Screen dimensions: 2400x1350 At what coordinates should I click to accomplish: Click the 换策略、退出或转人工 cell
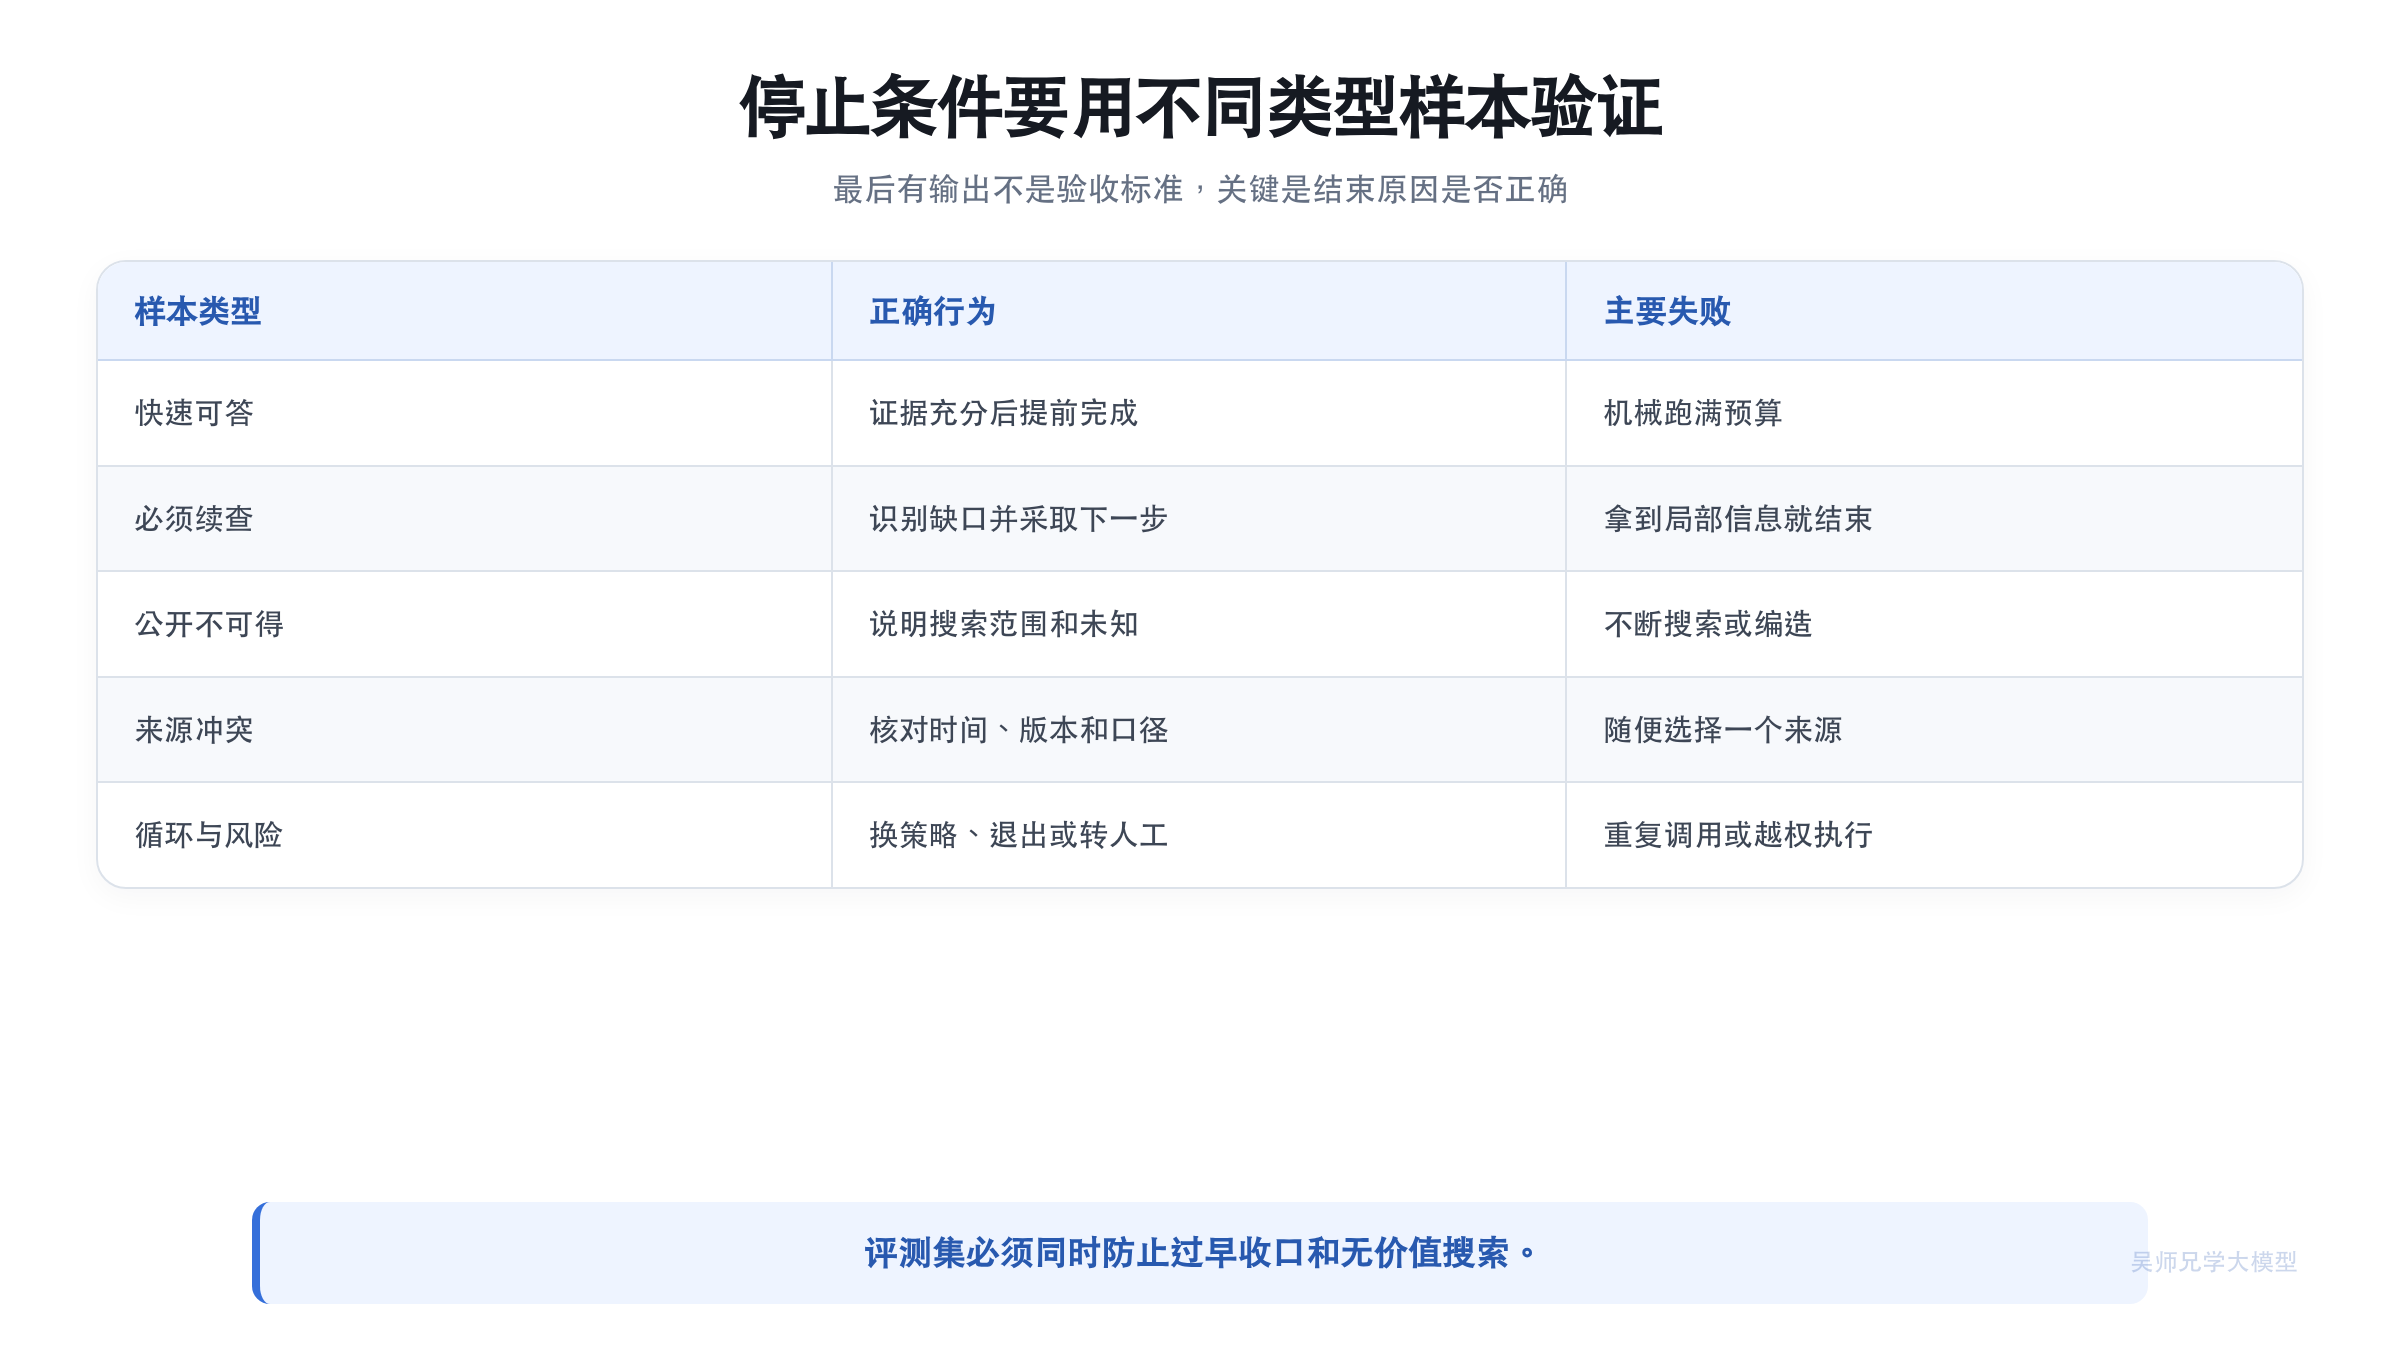1198,835
